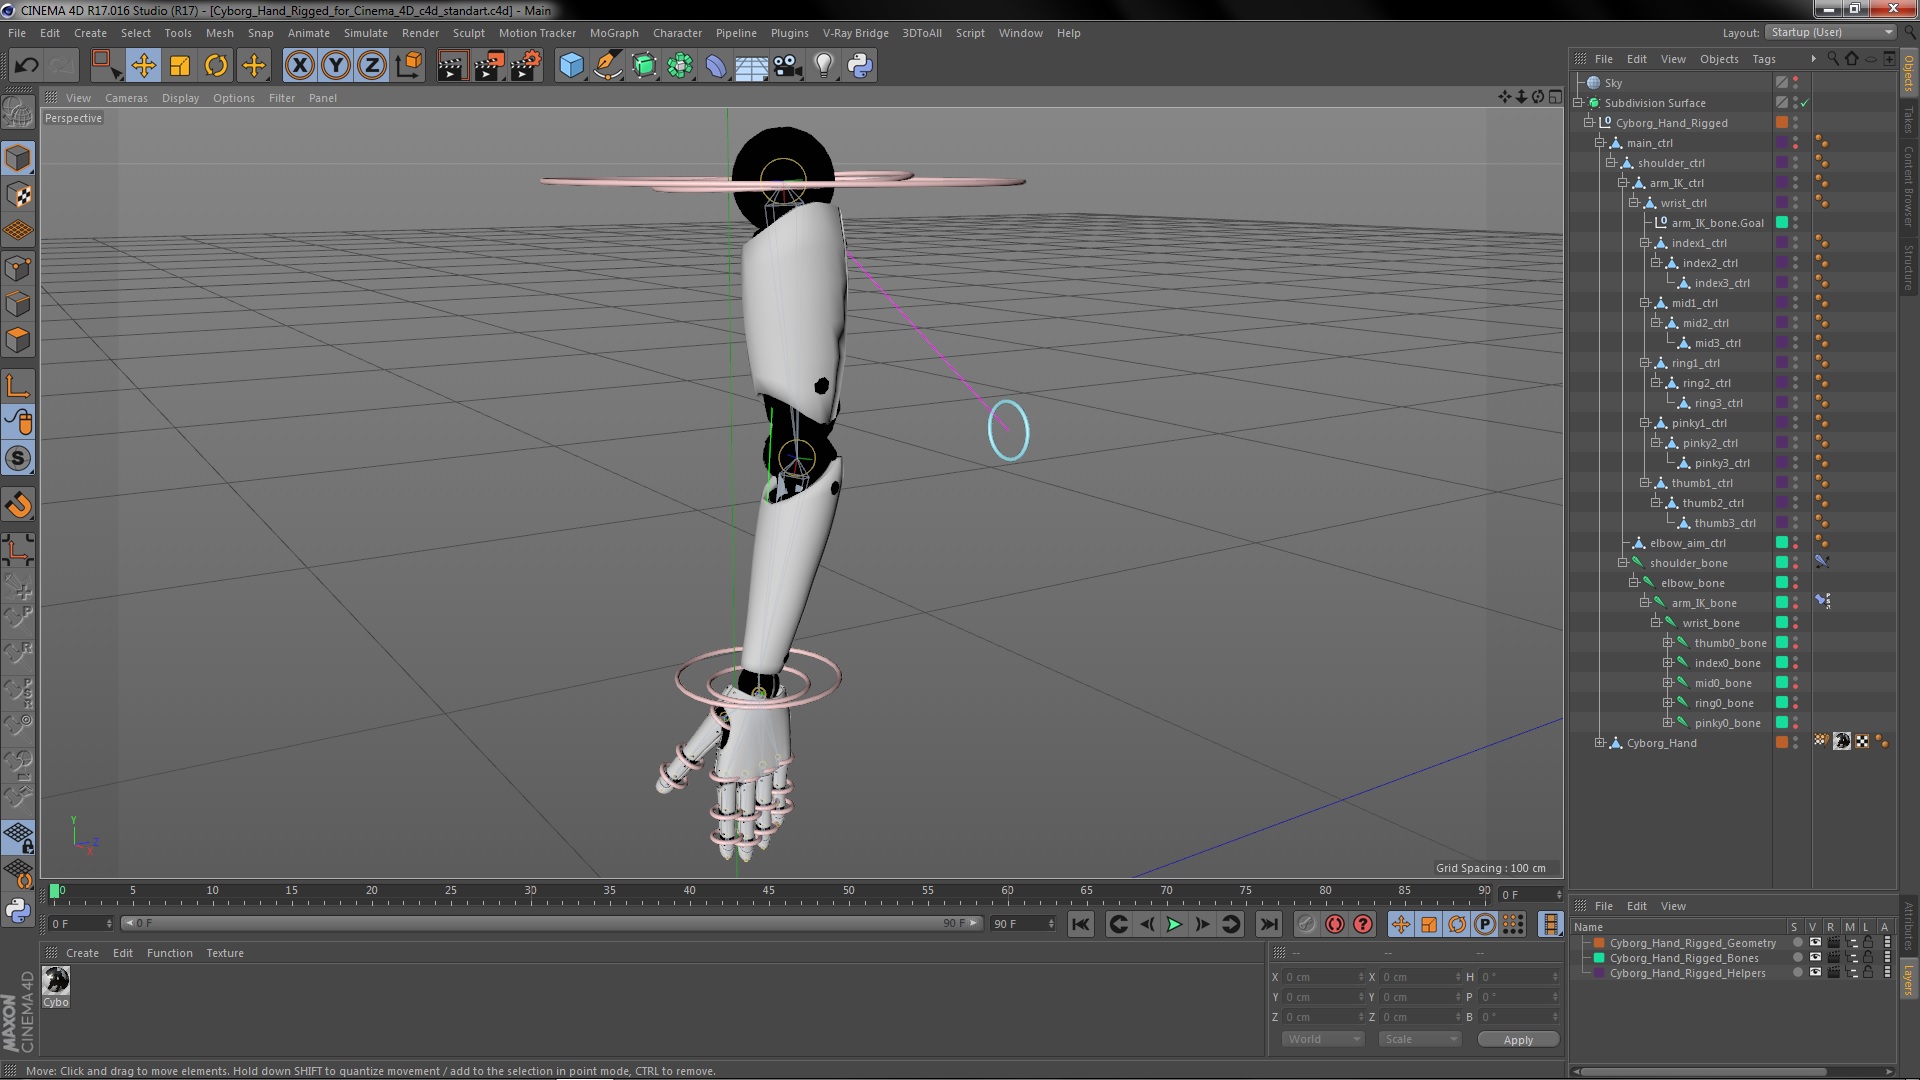The width and height of the screenshot is (1920, 1080).
Task: Click Make Editable icon in left toolbar
Action: pyautogui.click(x=18, y=114)
